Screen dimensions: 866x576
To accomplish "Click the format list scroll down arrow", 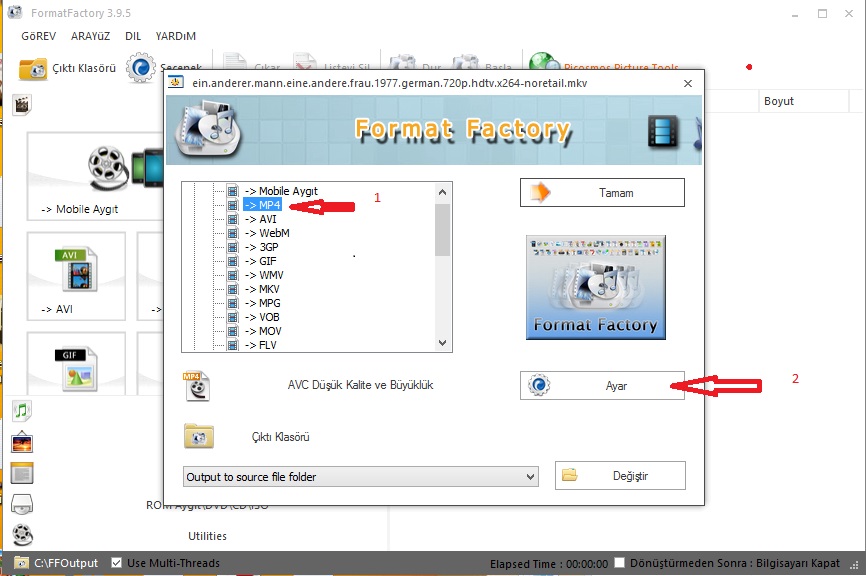I will coord(442,343).
